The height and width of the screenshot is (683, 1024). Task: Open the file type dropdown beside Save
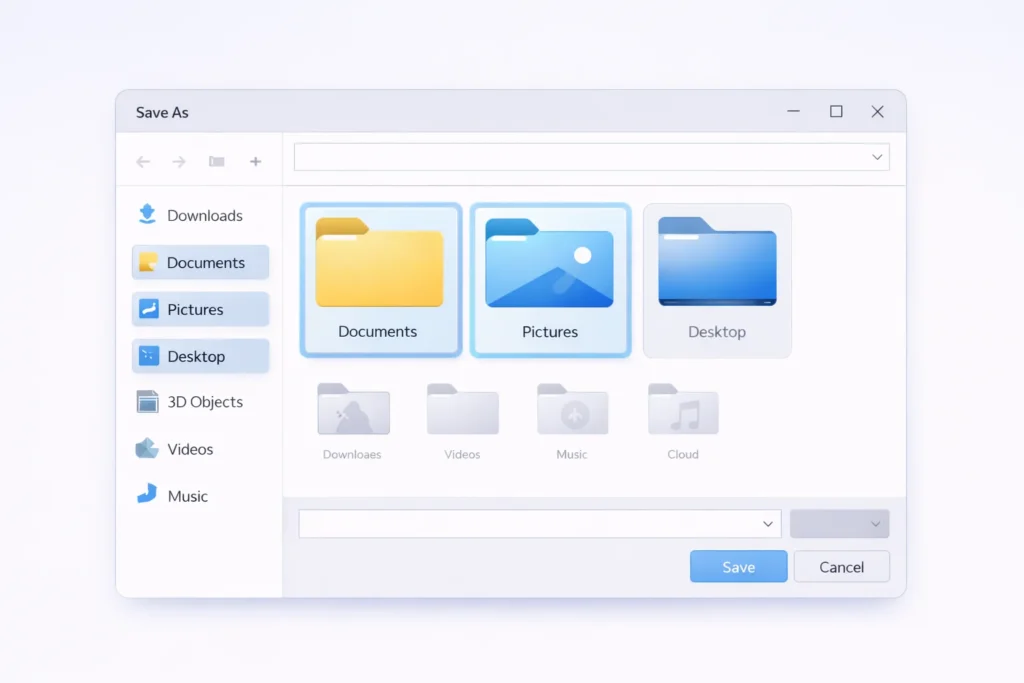840,523
